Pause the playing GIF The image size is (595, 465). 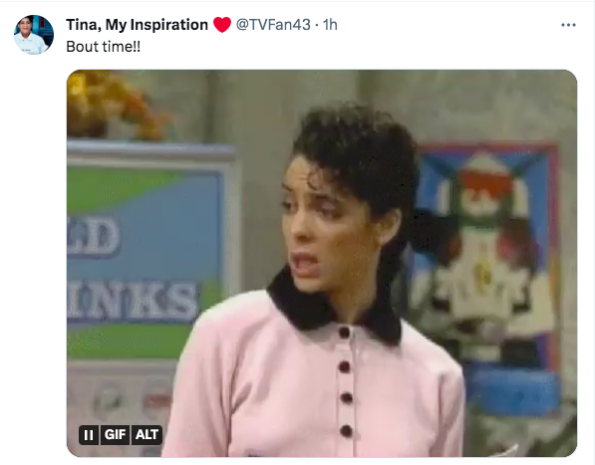tap(89, 435)
